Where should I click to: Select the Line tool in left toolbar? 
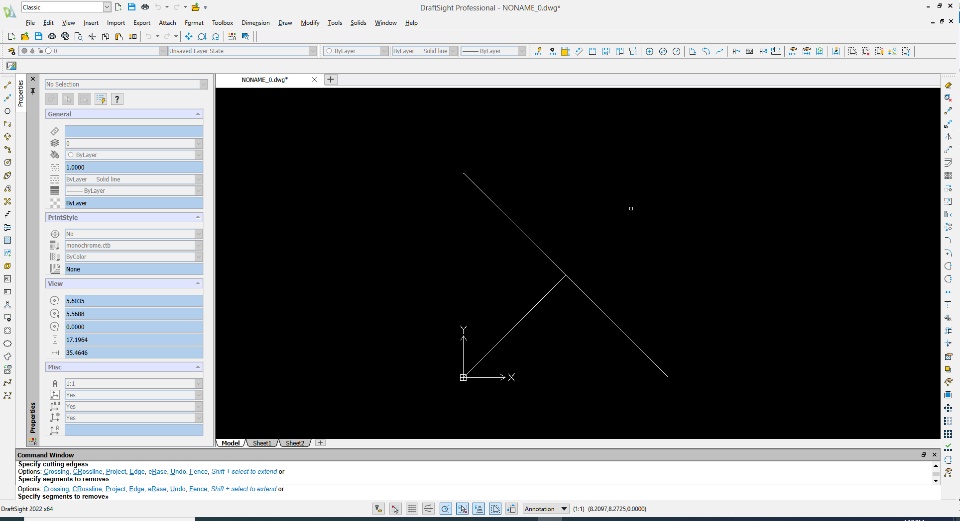coord(7,85)
